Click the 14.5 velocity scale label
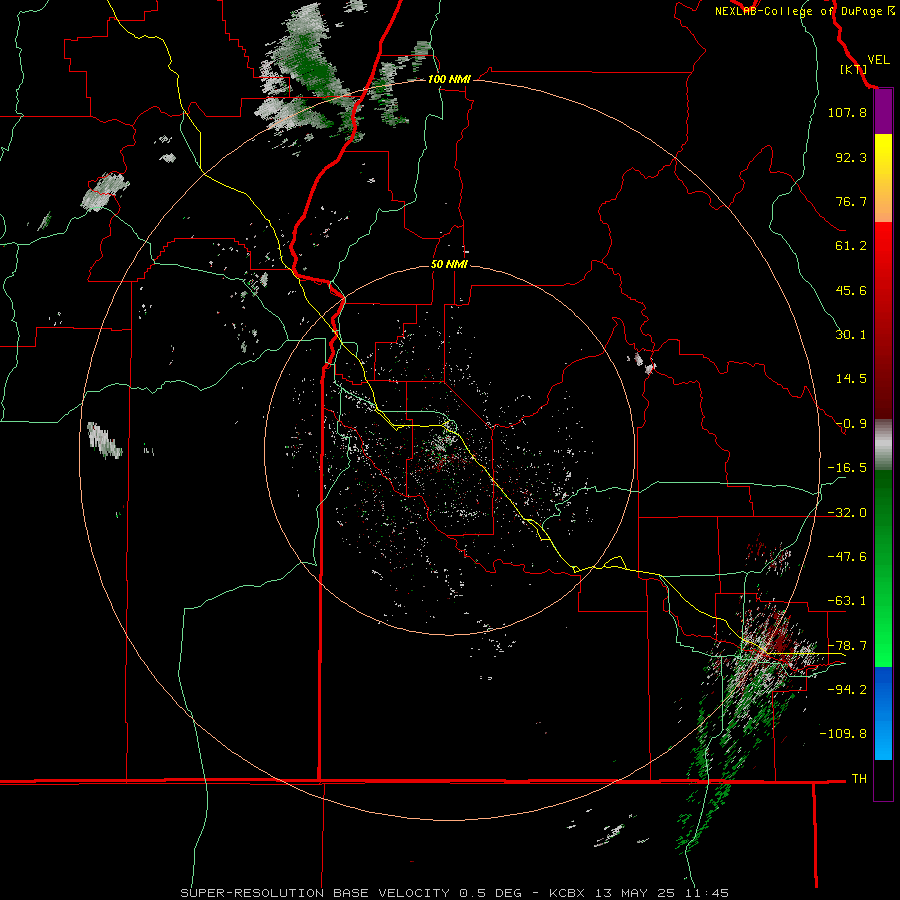 point(851,379)
